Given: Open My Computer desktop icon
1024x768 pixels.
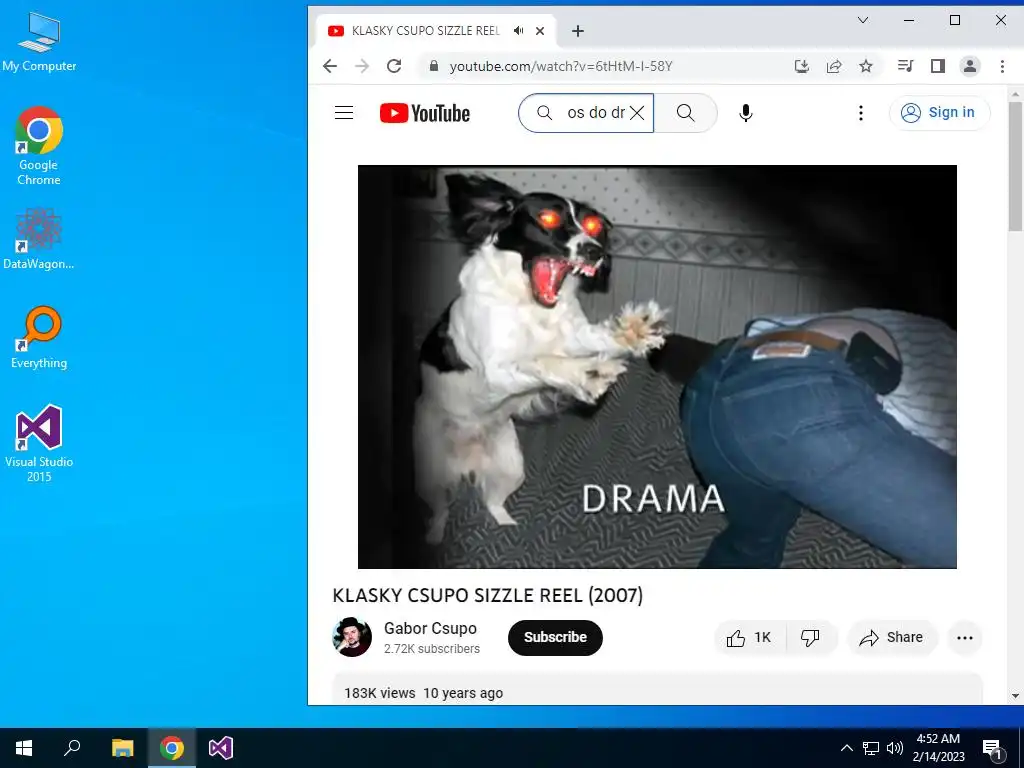Looking at the screenshot, I should (39, 42).
